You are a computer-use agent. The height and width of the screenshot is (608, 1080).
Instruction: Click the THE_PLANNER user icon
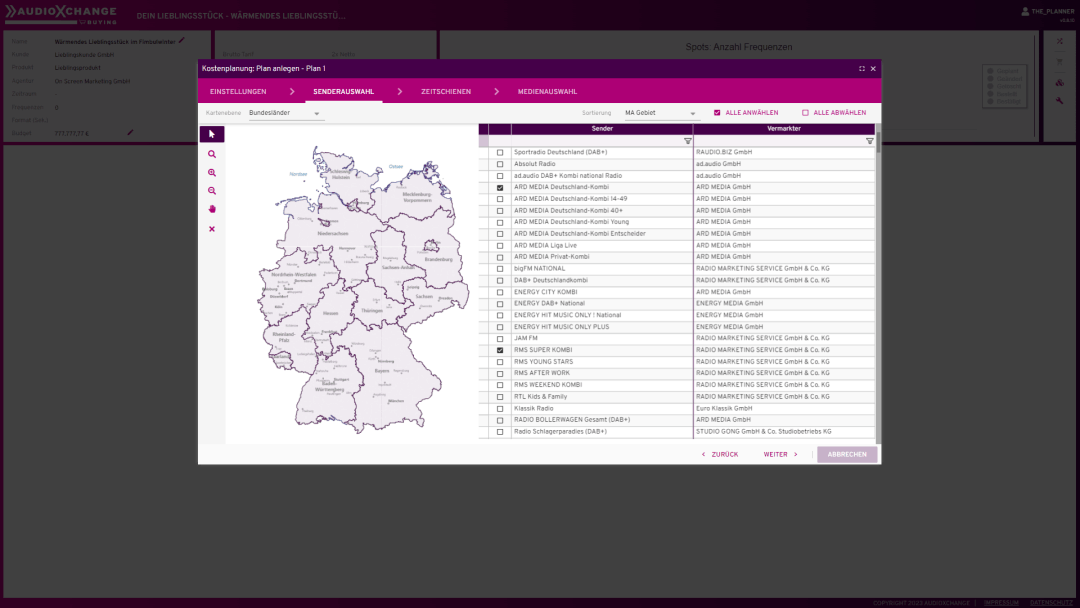[1025, 11]
